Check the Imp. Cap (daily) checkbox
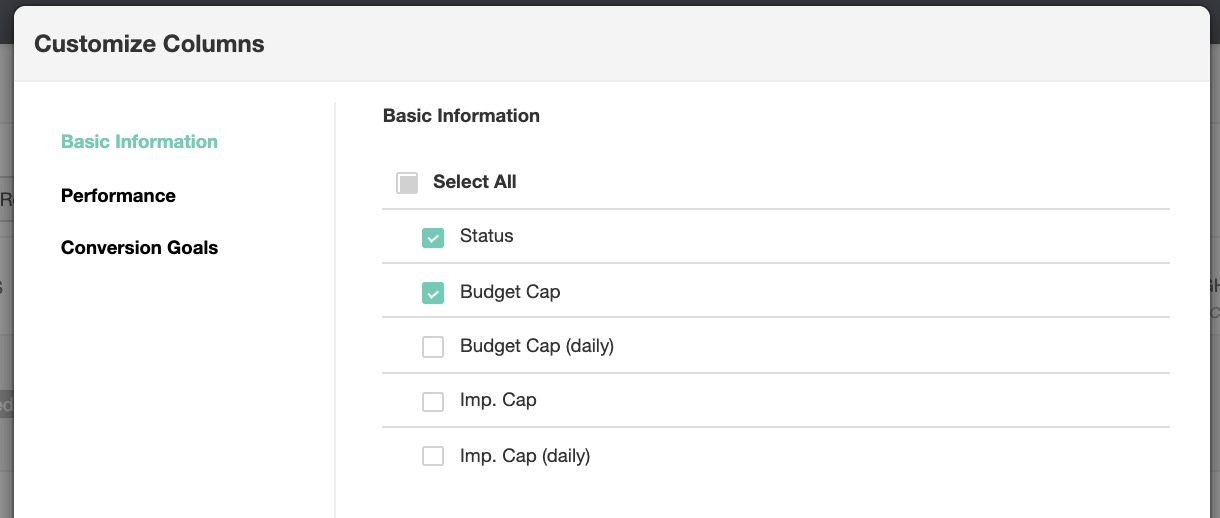The height and width of the screenshot is (518, 1220). pyautogui.click(x=433, y=456)
